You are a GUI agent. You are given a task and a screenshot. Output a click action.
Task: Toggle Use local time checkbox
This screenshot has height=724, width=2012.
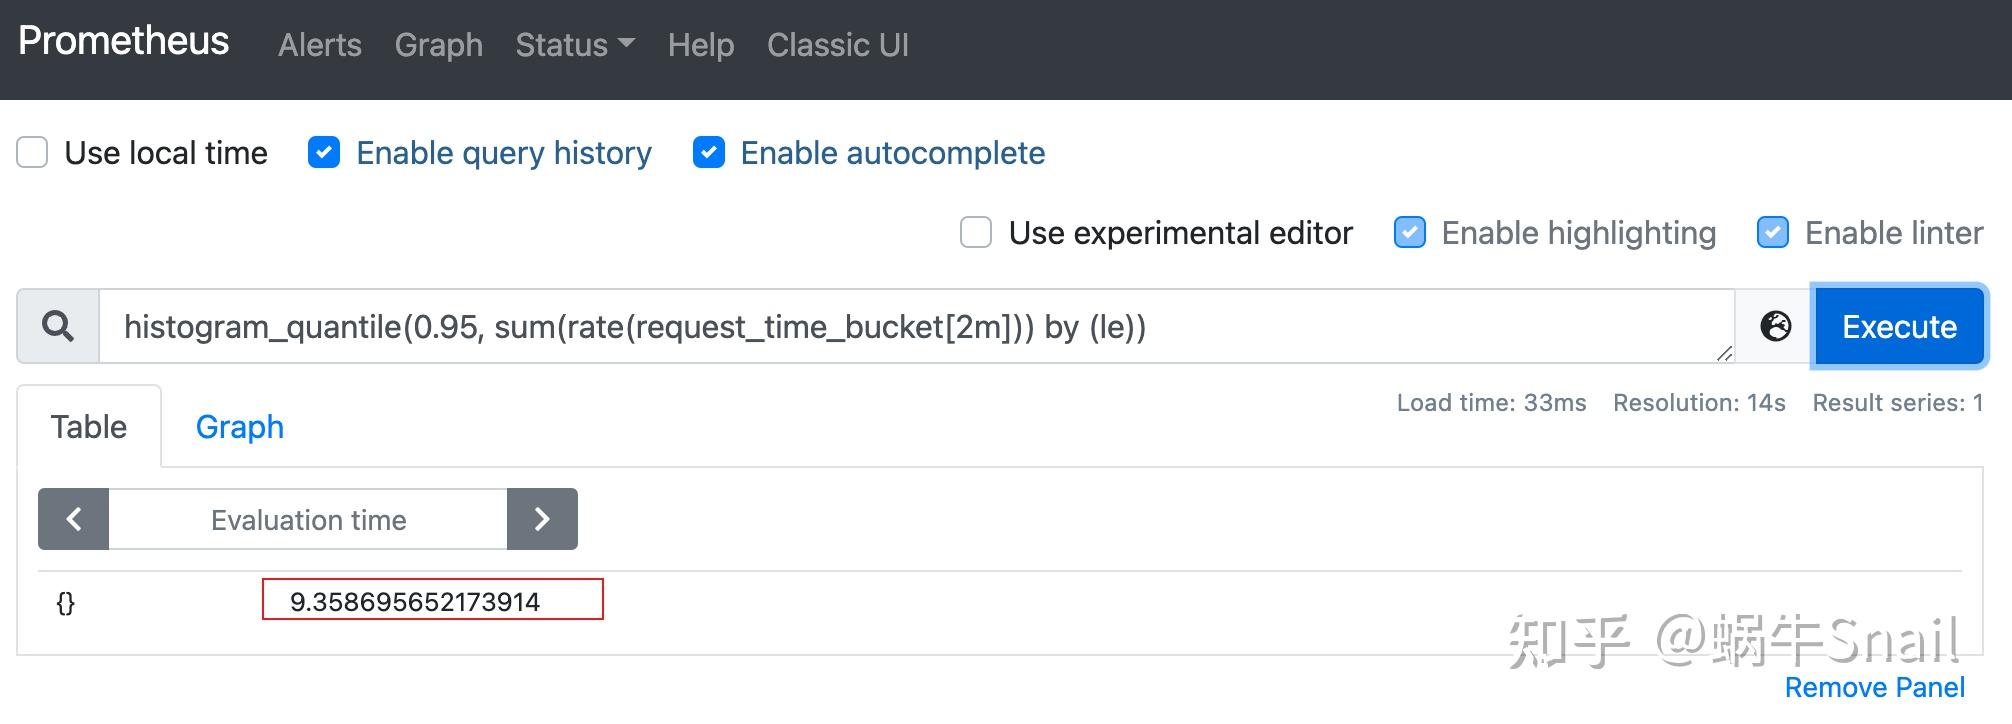(32, 153)
